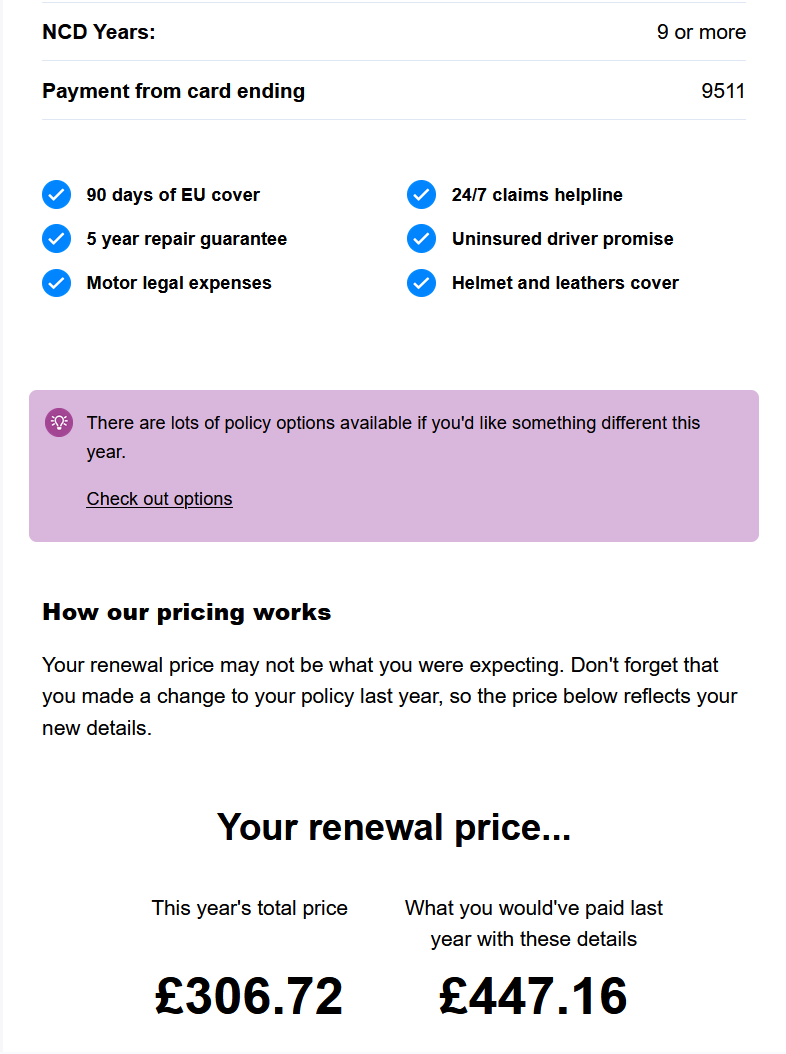Click the lightbulb tip icon in purple banner
Viewport: 786px width, 1054px height.
tap(59, 423)
